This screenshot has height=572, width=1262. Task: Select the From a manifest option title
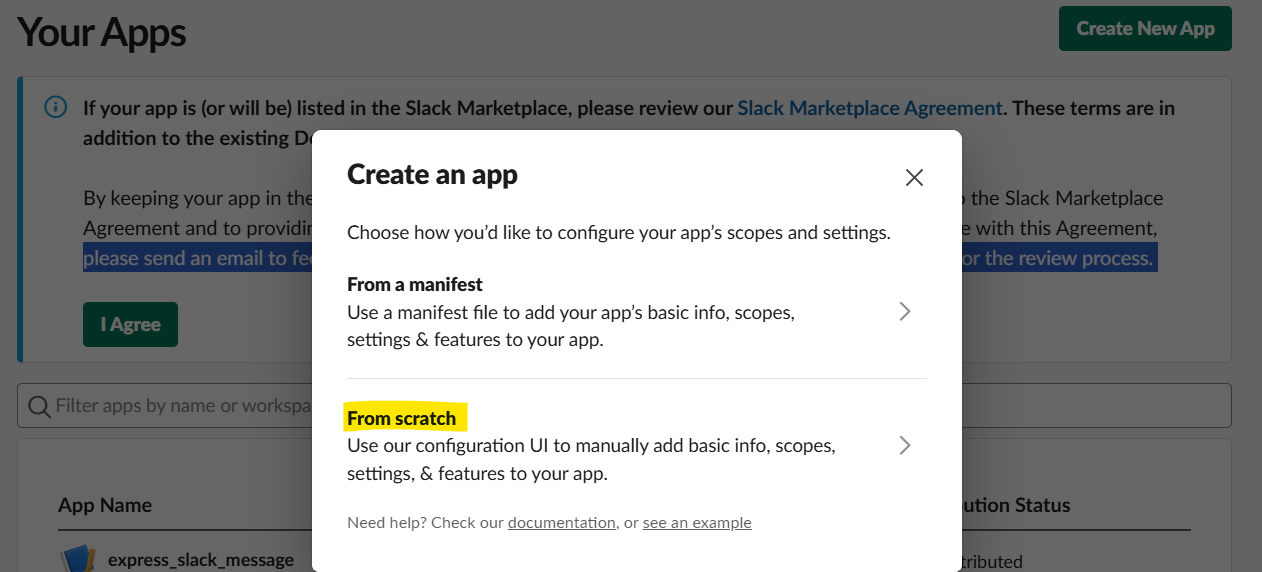tap(415, 284)
